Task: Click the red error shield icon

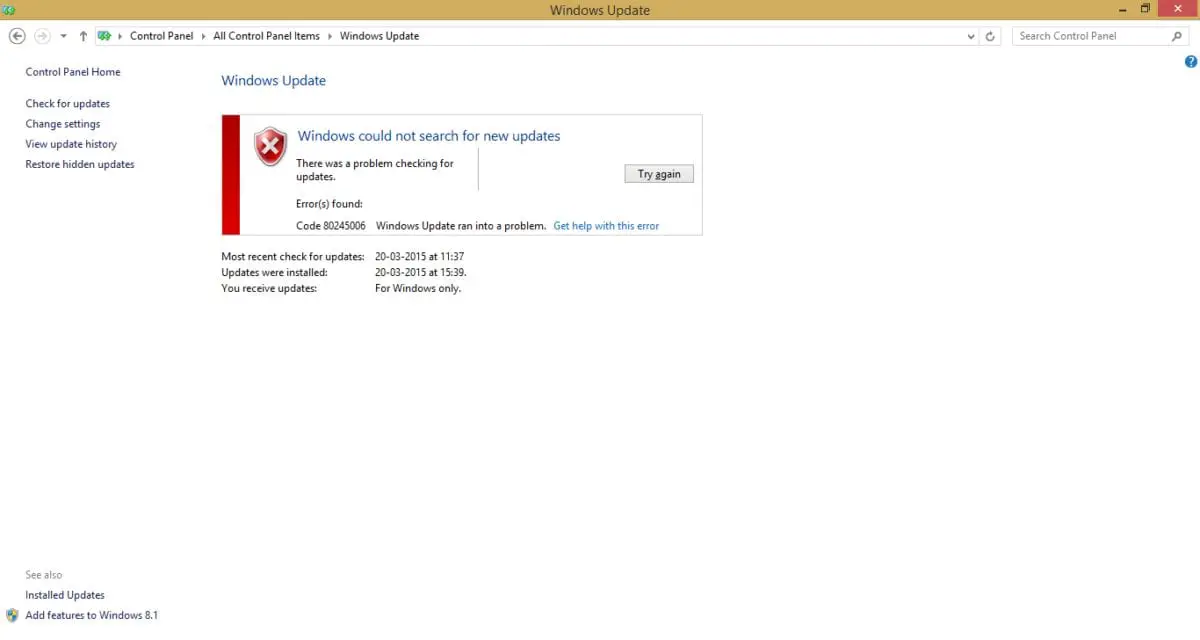Action: [x=270, y=146]
